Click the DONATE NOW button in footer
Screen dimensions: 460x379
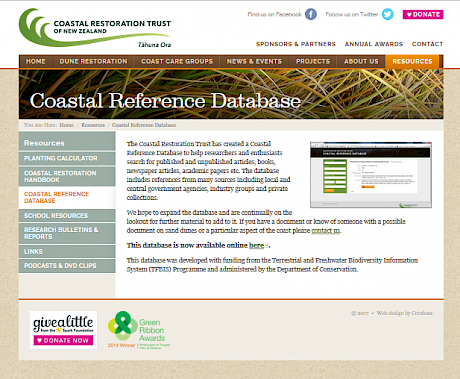point(63,340)
